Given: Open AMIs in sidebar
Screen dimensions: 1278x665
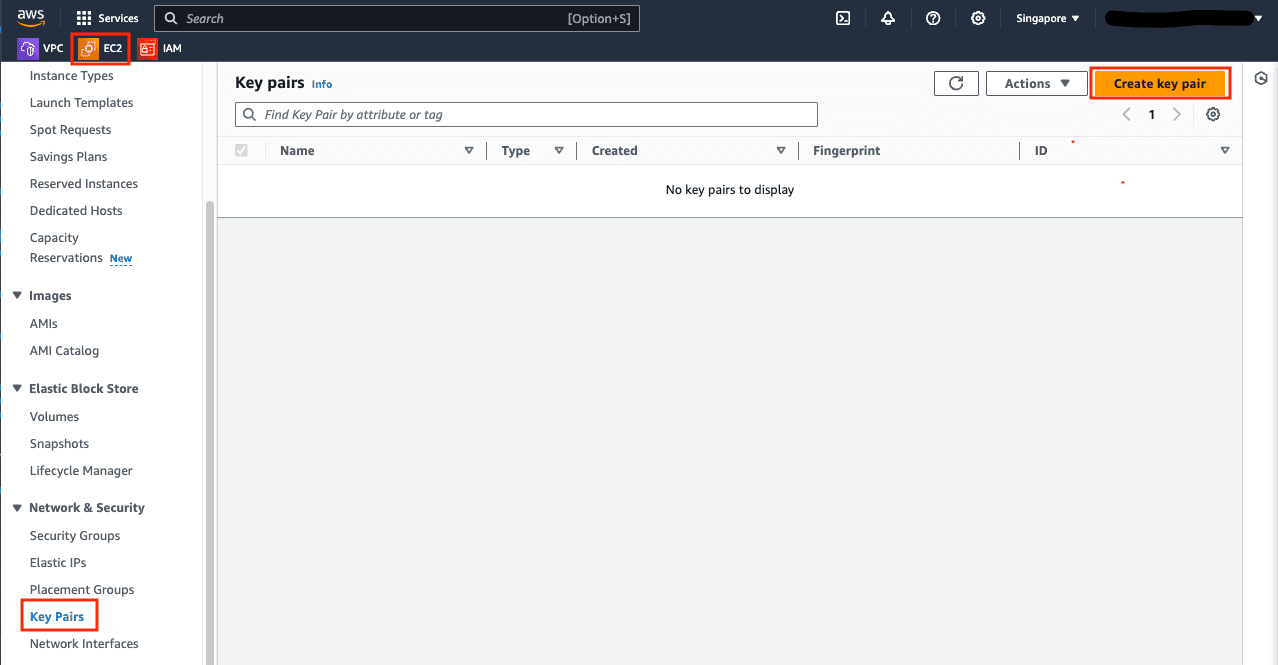Looking at the screenshot, I should coord(44,324).
